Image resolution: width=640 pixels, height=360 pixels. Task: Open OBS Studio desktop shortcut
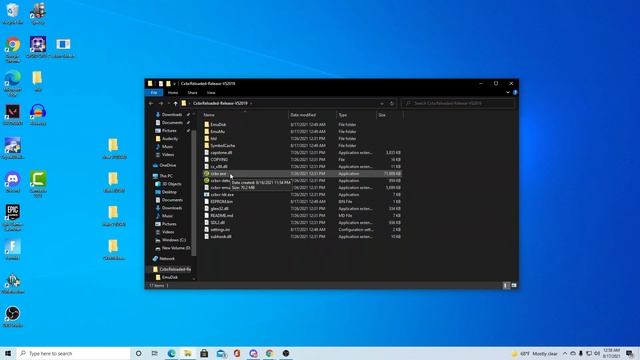tap(13, 317)
